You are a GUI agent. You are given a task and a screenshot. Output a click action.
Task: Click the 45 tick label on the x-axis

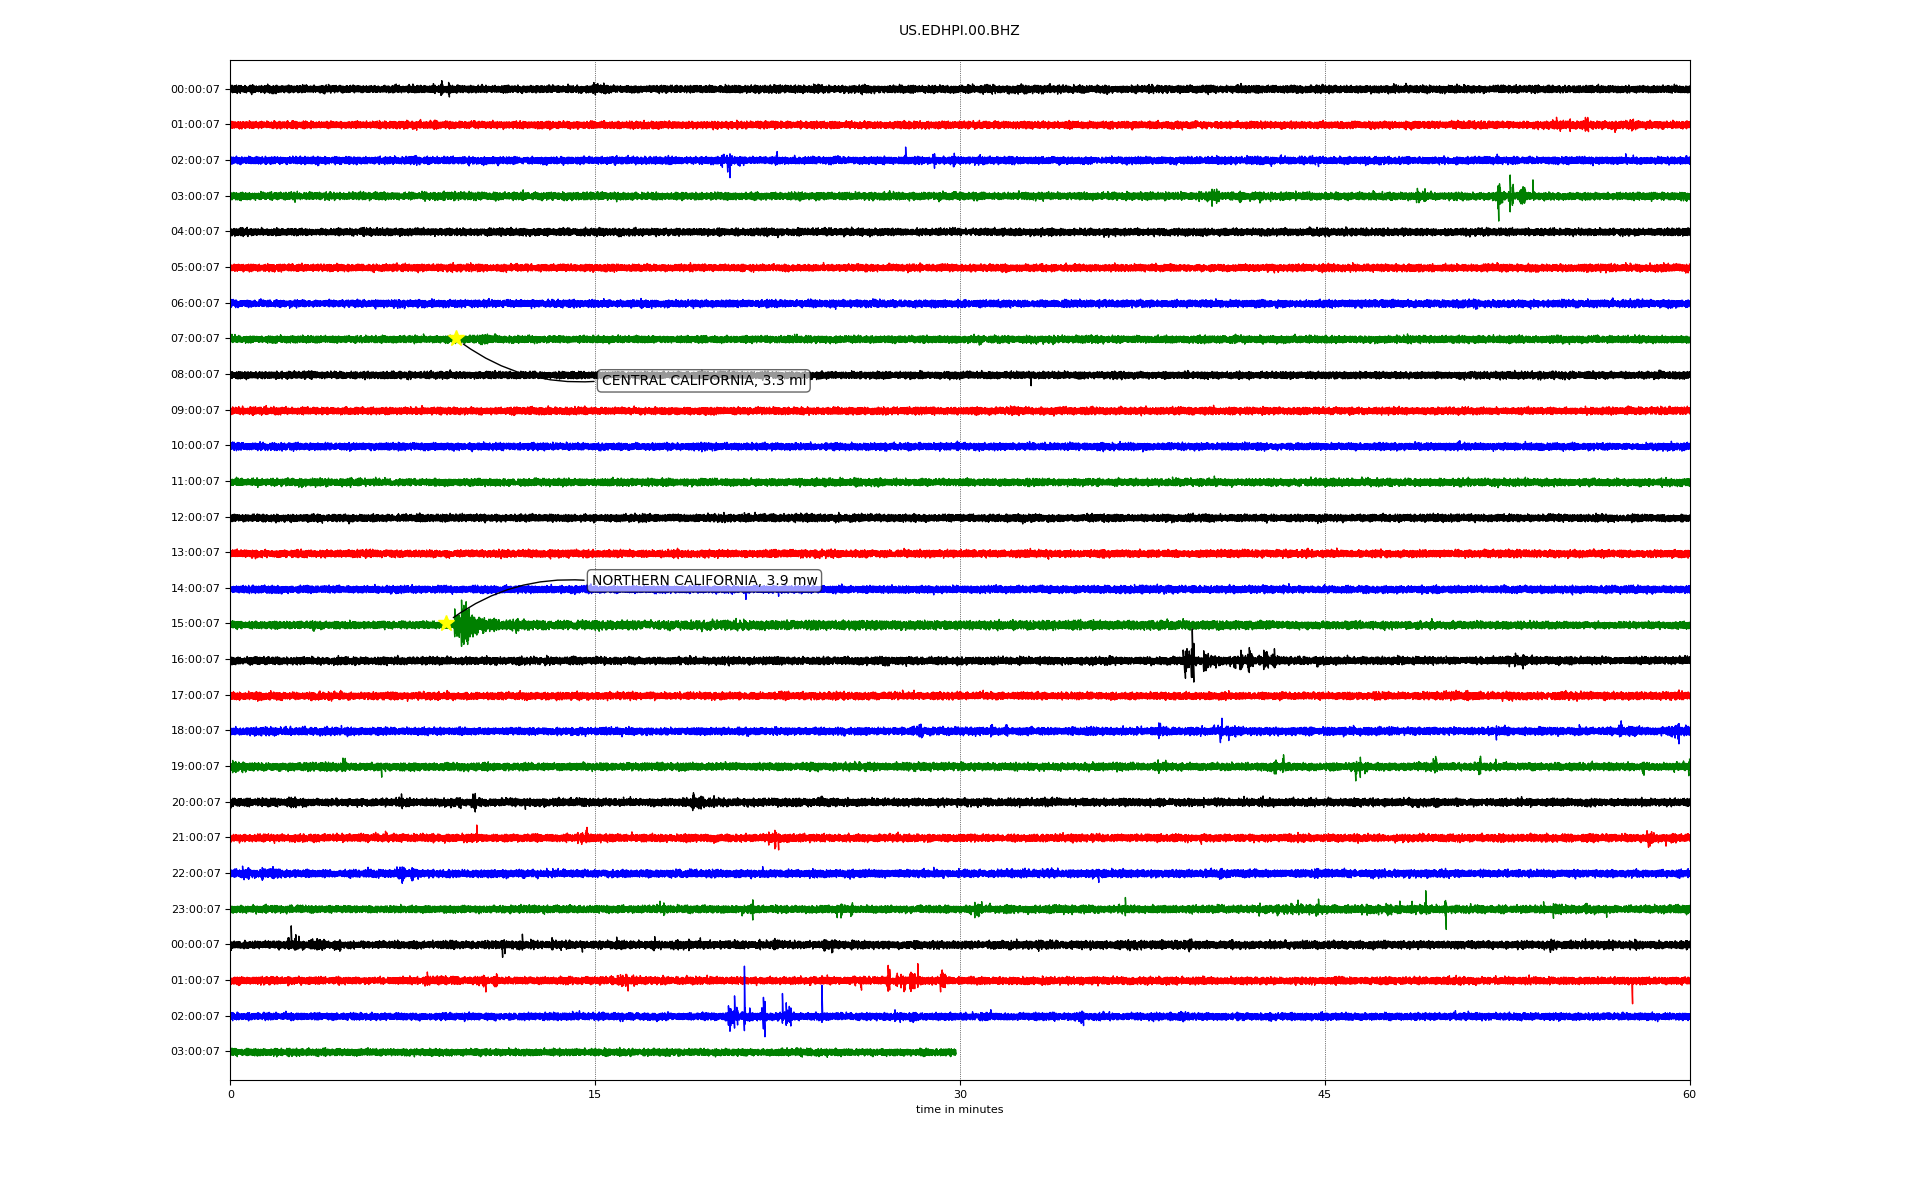click(1324, 1094)
